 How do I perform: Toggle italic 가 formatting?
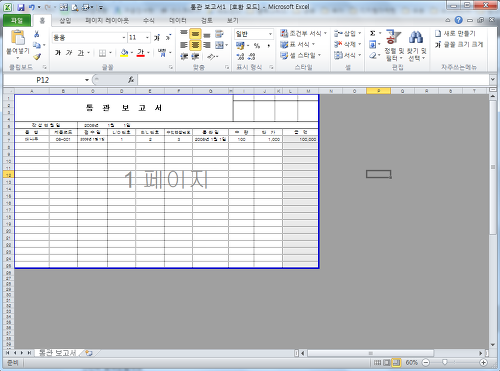tap(69, 53)
